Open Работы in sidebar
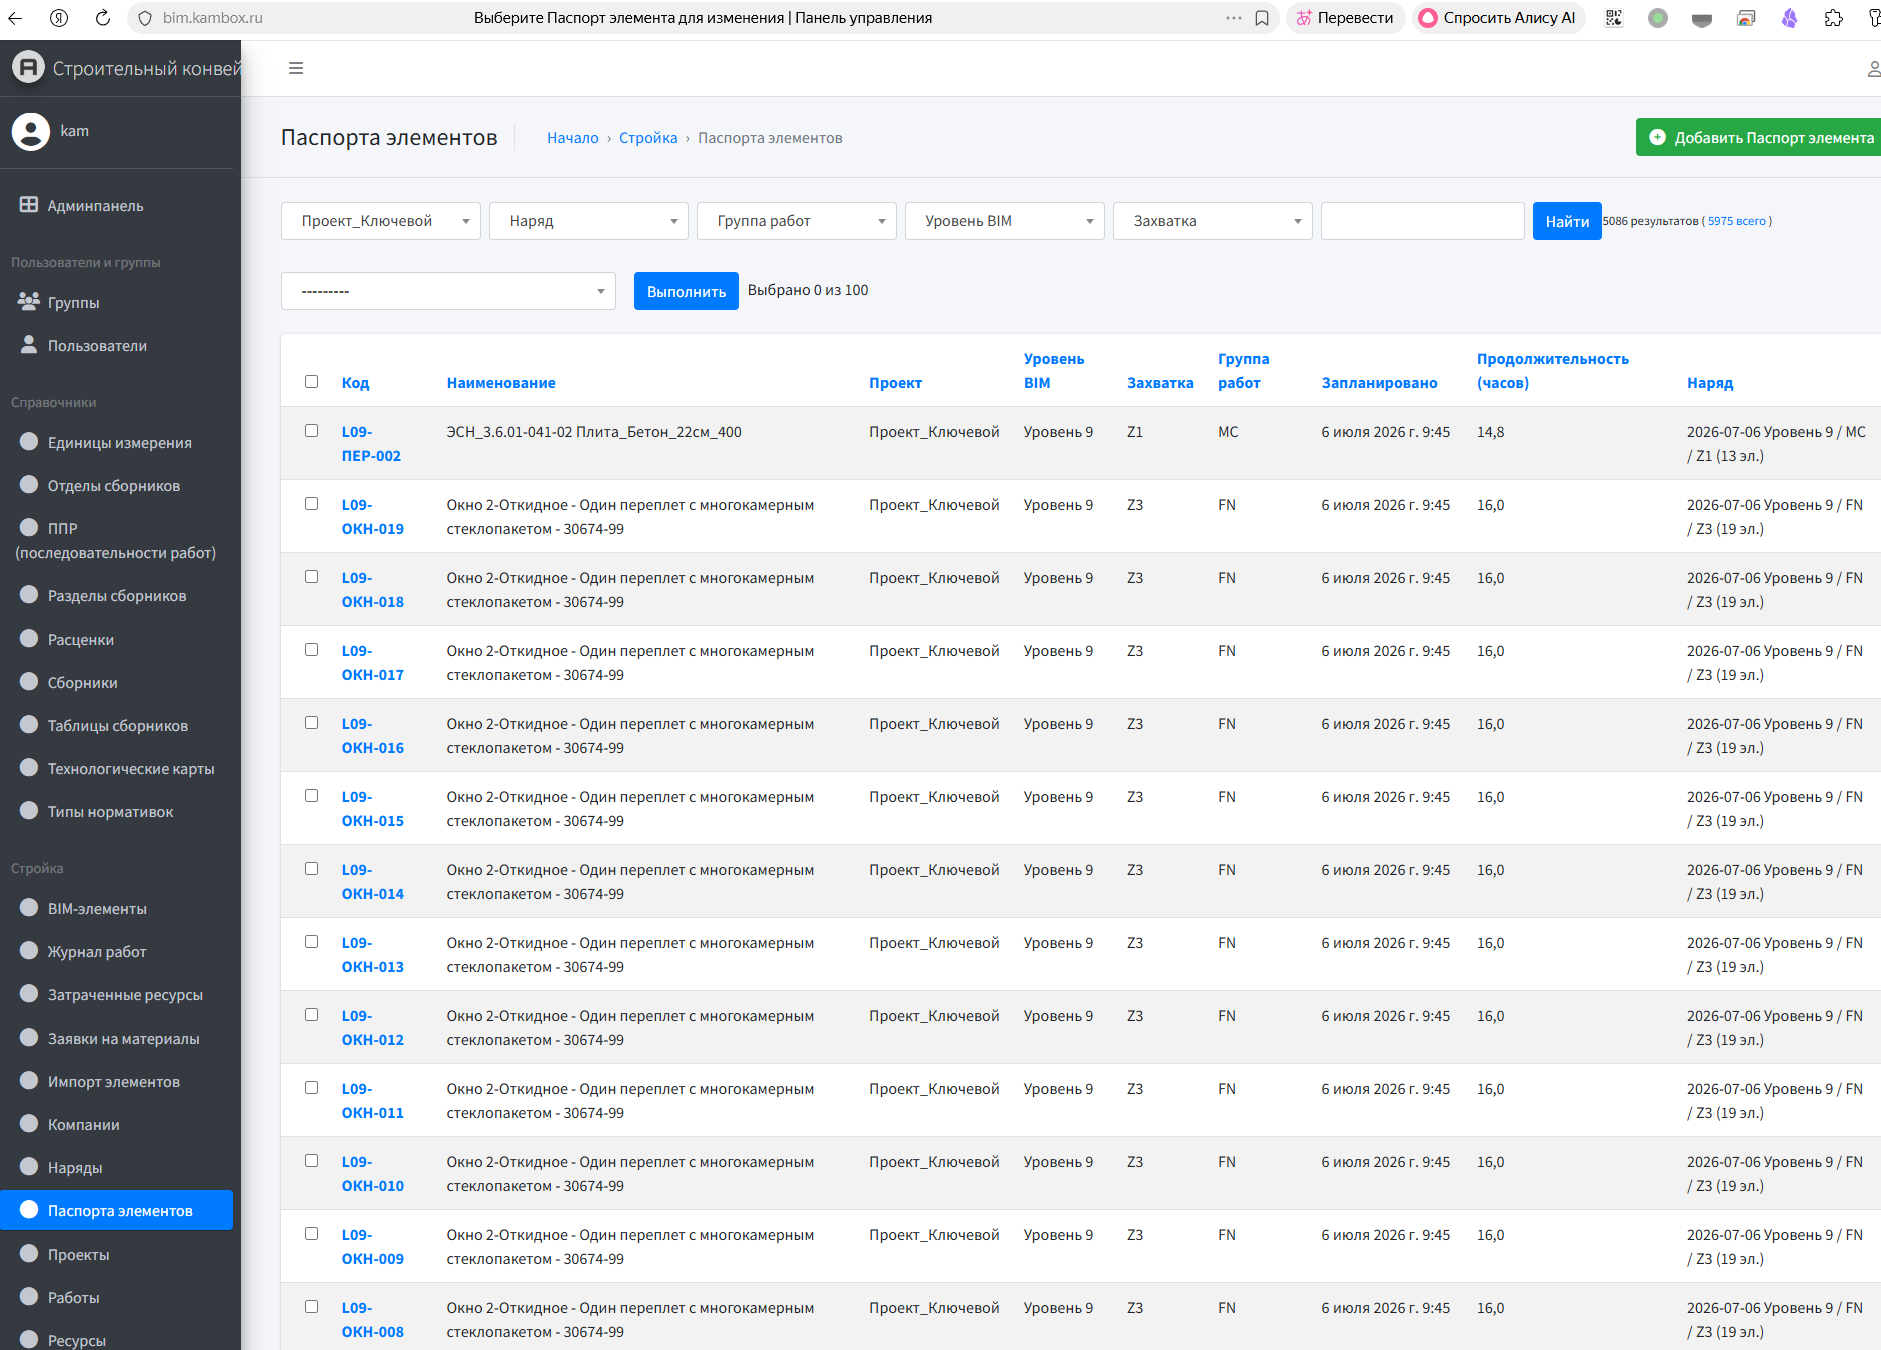 tap(118, 1297)
